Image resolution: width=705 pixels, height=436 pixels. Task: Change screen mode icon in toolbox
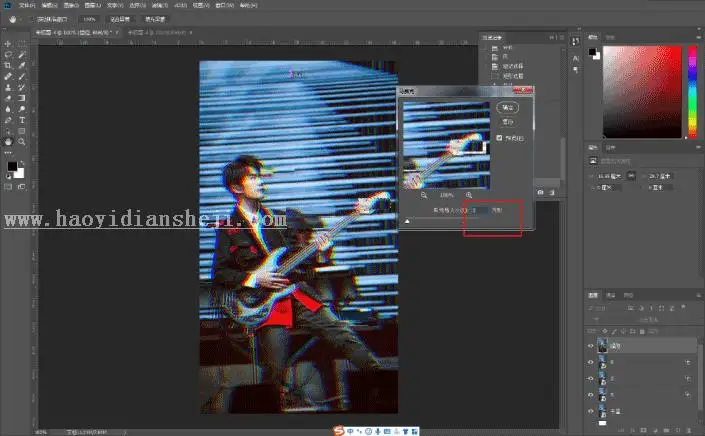(22, 187)
